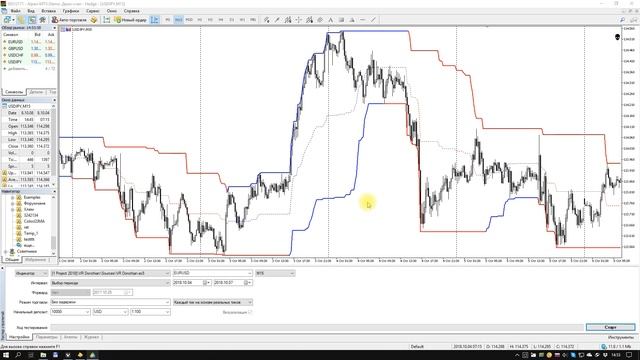Select the crosshair tool icon
The height and width of the screenshot is (360, 640).
tap(298, 20)
